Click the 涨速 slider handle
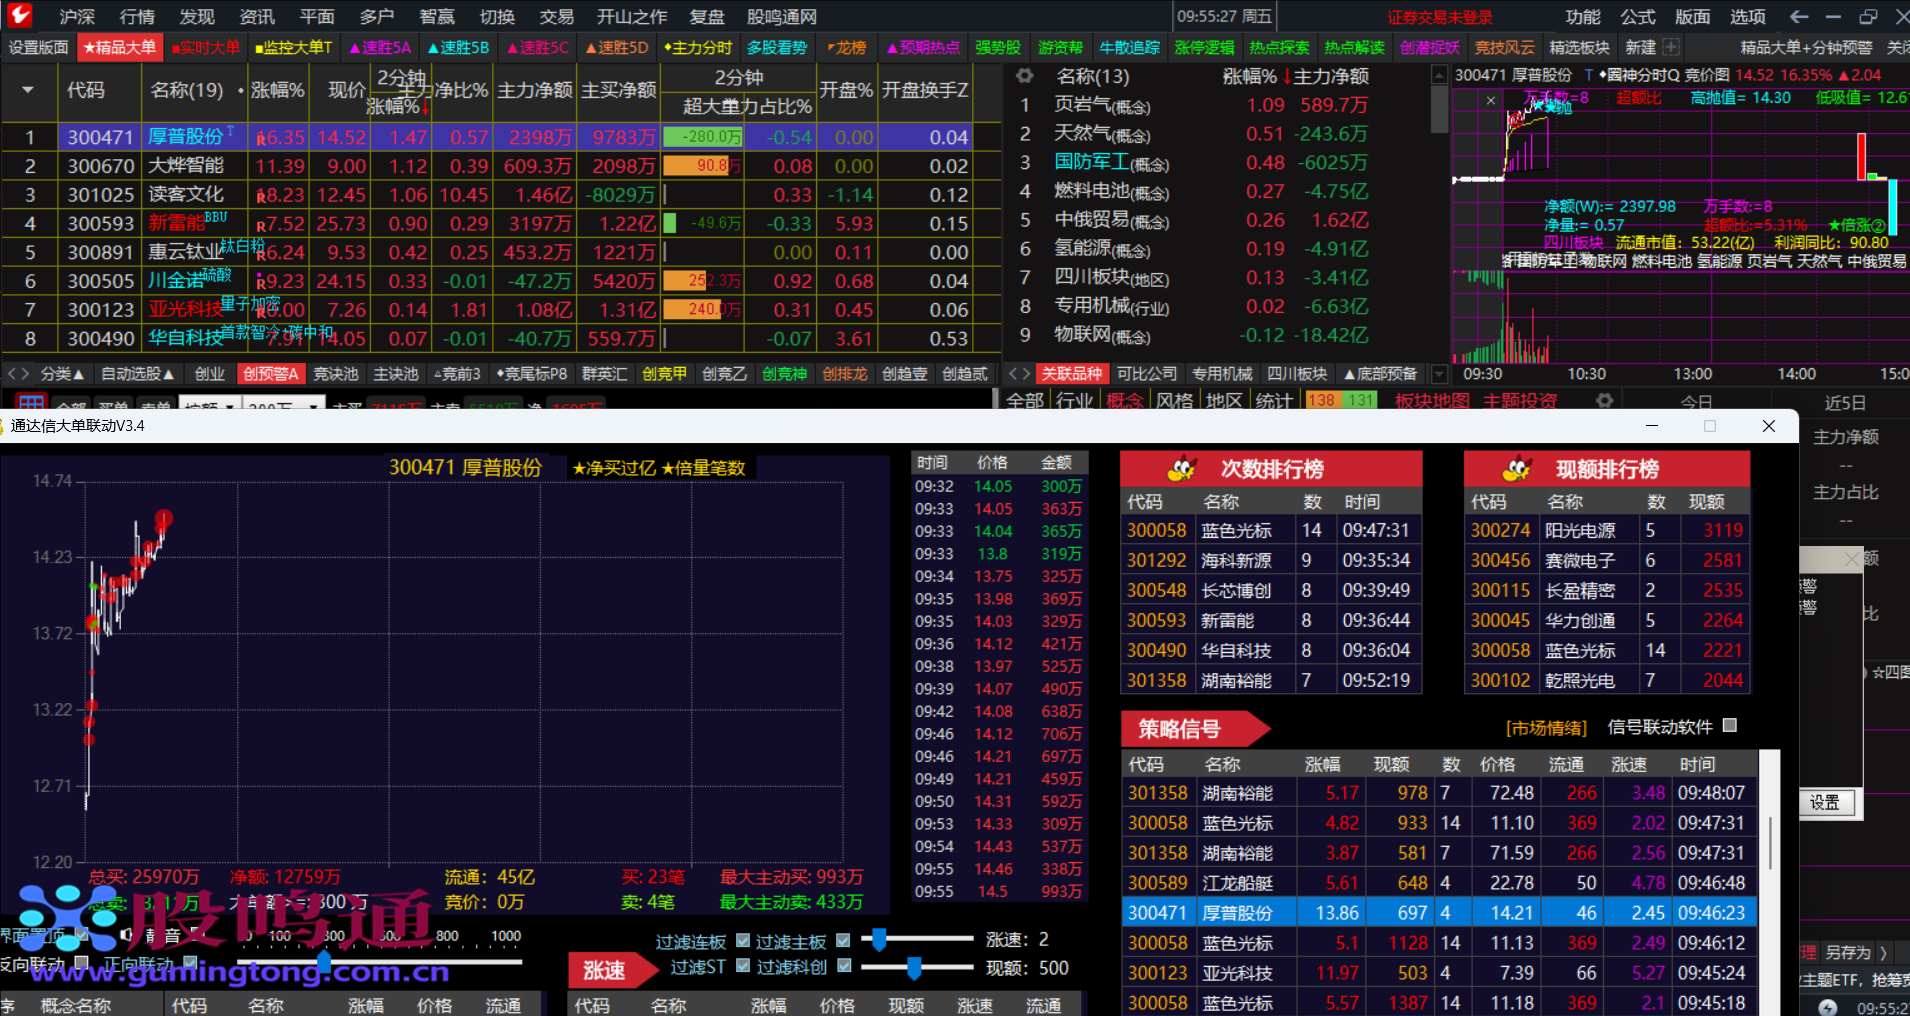 point(879,939)
